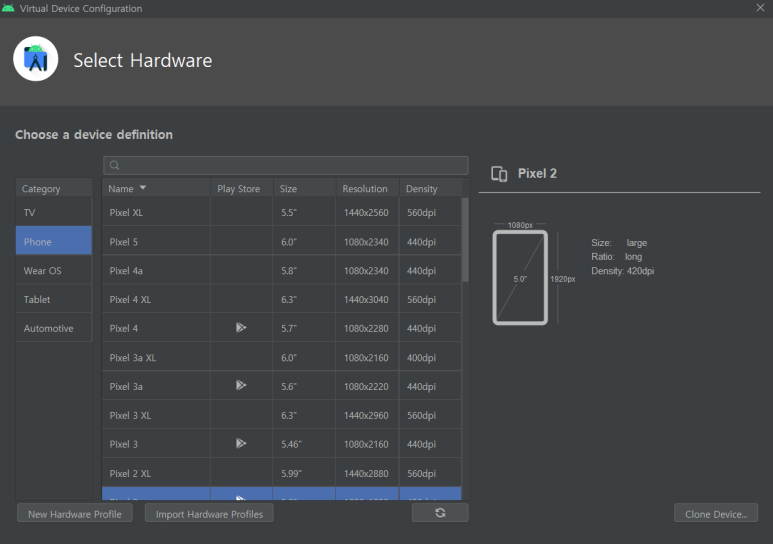
Task: Click the device list vertical scrollbar
Action: tap(465, 240)
